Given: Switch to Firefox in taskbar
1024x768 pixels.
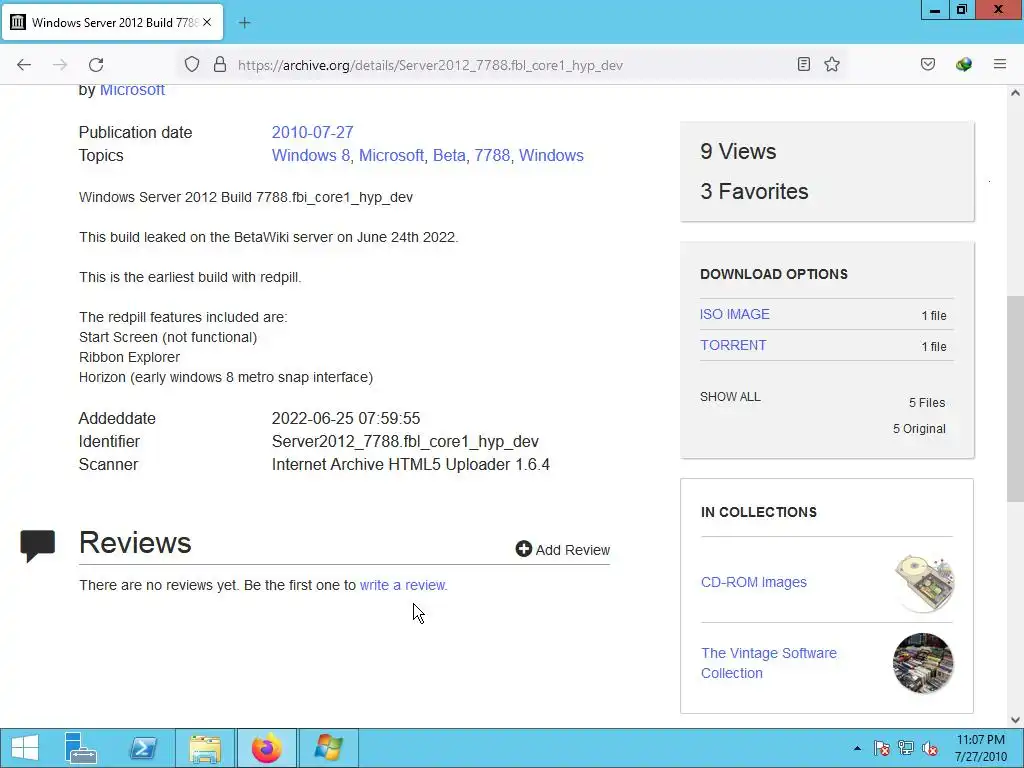Looking at the screenshot, I should pyautogui.click(x=266, y=748).
